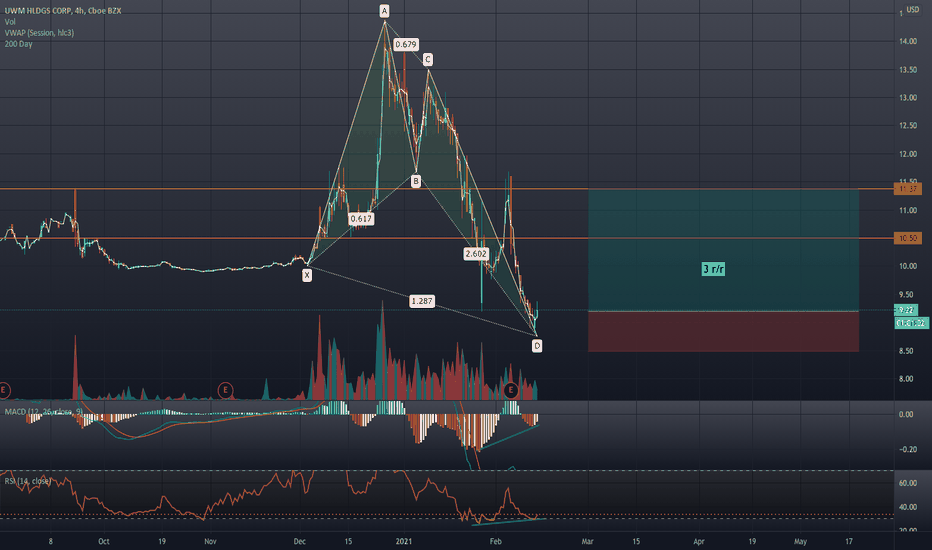The height and width of the screenshot is (550, 932).
Task: Click the 12.50 price axis label
Action: point(908,125)
